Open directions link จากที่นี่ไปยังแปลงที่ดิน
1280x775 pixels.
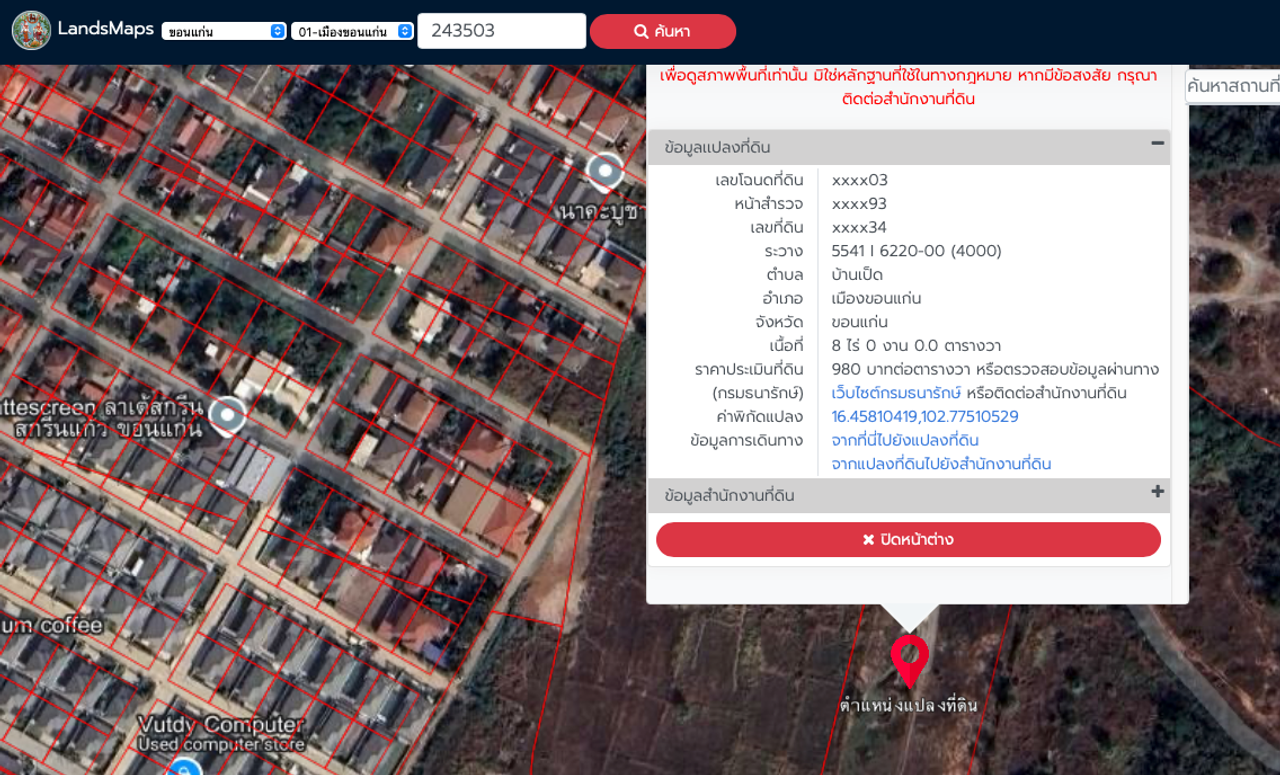click(905, 440)
